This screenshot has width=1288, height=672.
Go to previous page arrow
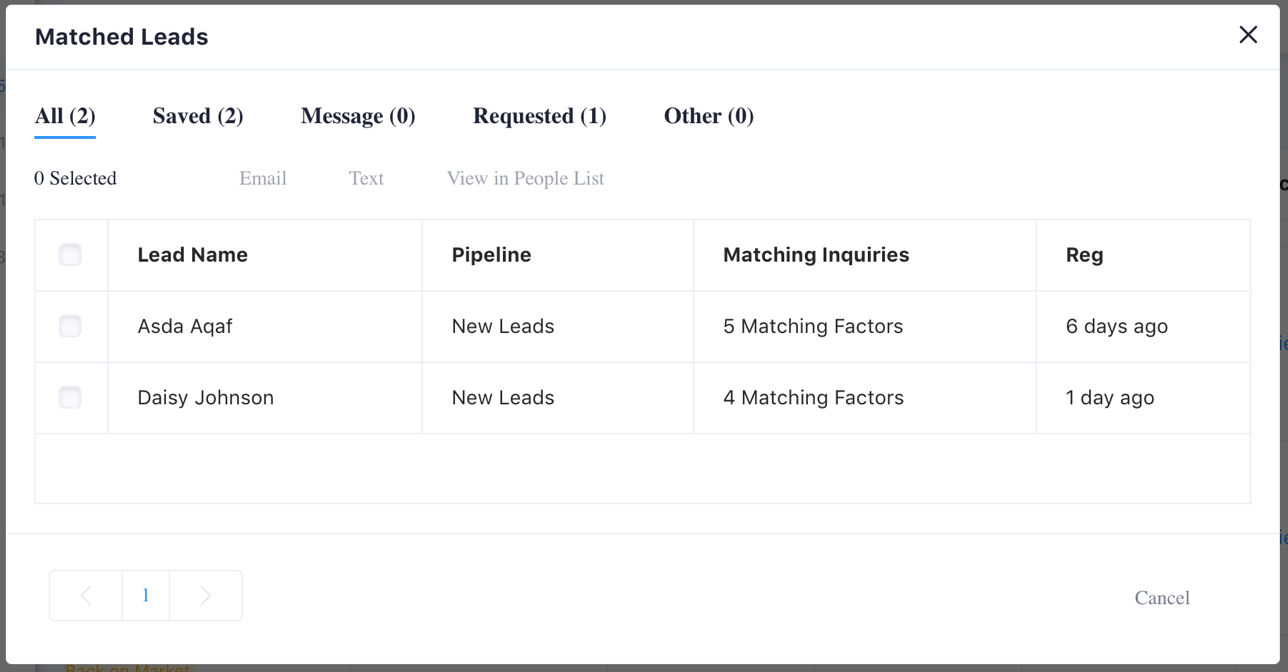[86, 596]
